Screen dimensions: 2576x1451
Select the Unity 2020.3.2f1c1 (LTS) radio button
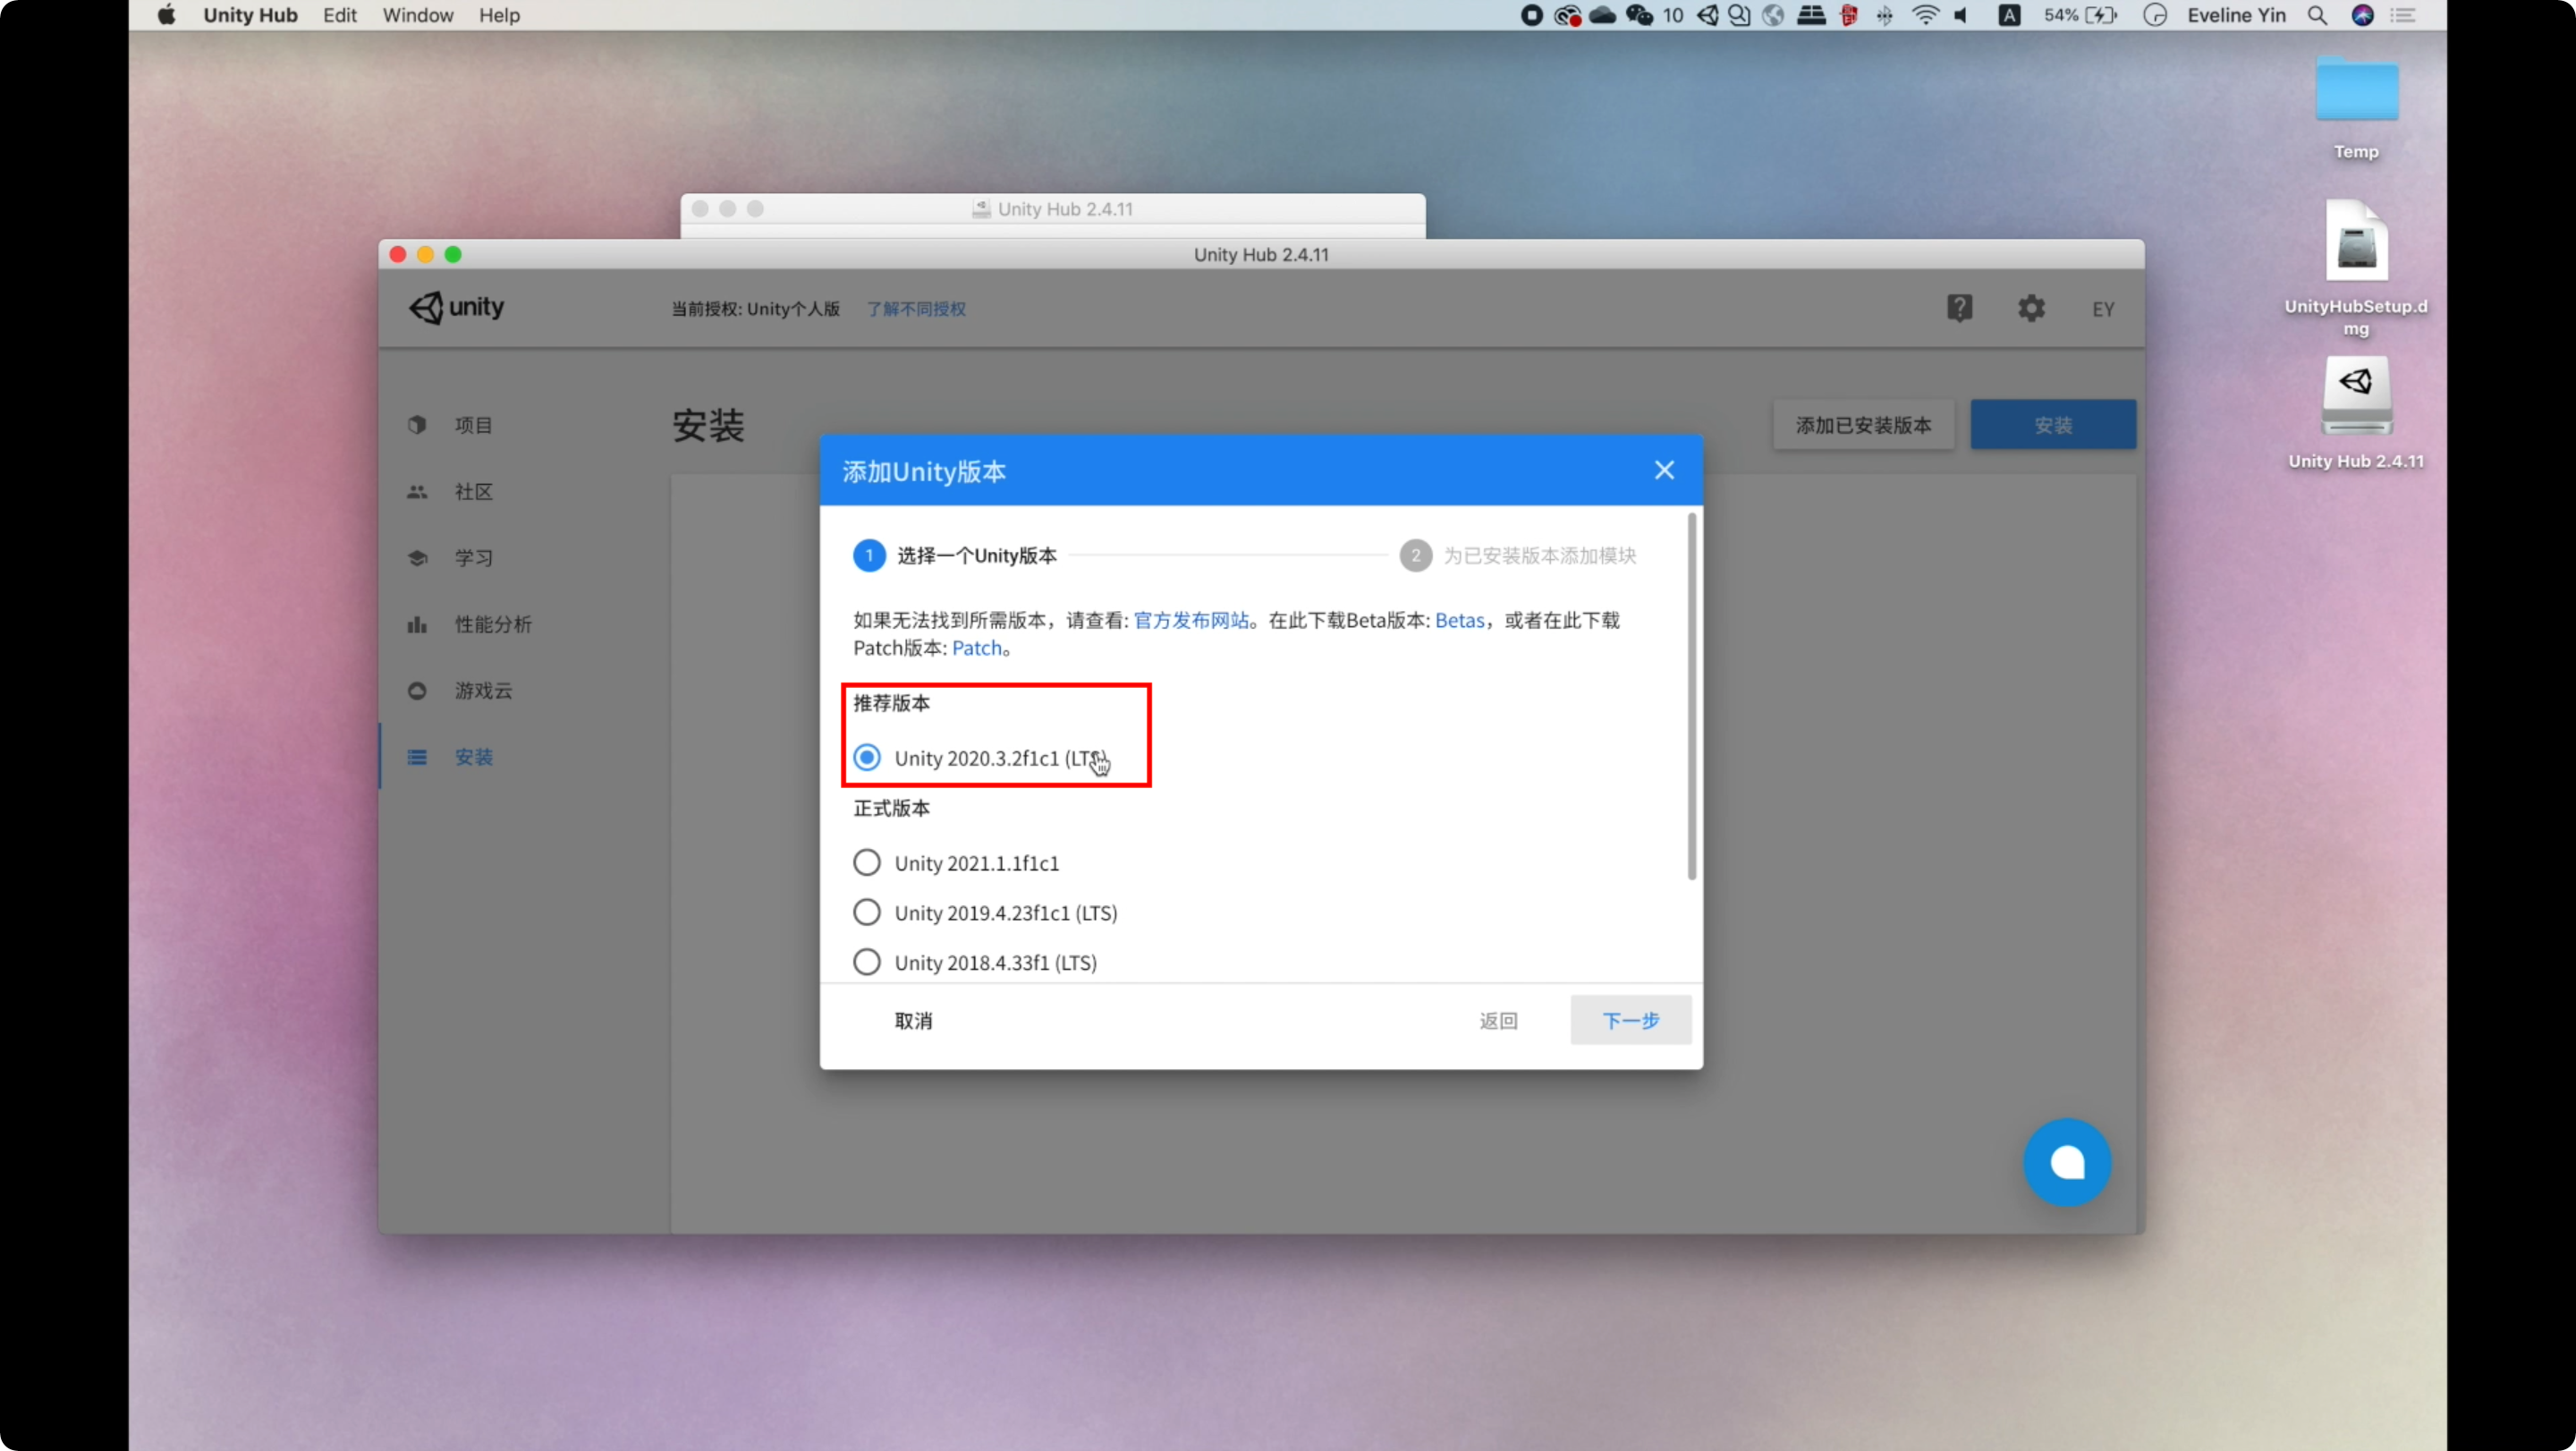[x=867, y=758]
